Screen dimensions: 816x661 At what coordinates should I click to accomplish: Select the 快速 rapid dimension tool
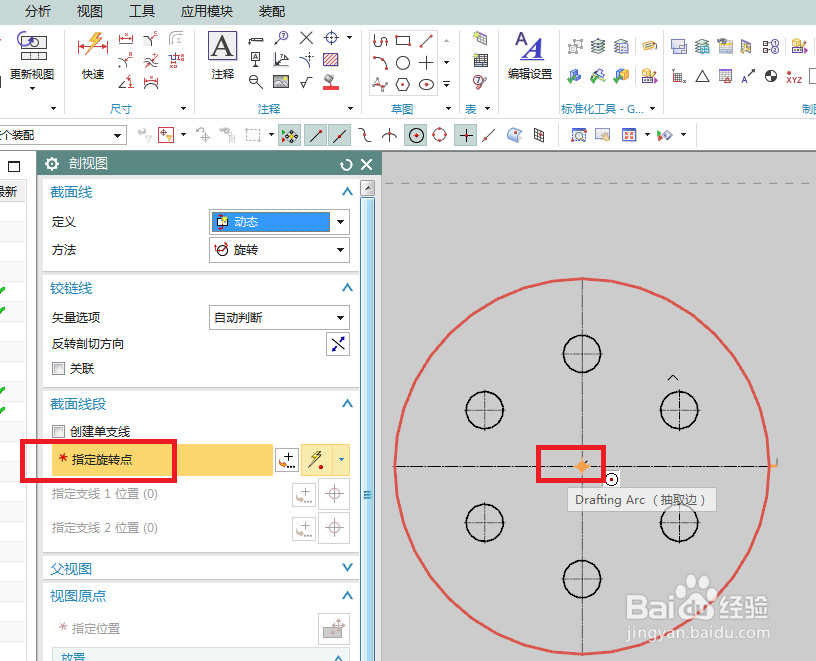tap(93, 56)
